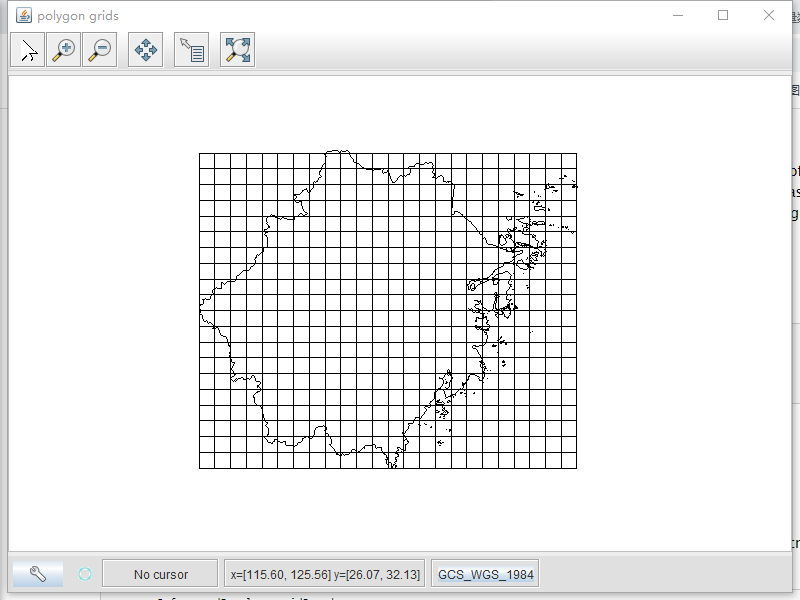
Task: Click the 'No cursor' position label
Action: 160,574
